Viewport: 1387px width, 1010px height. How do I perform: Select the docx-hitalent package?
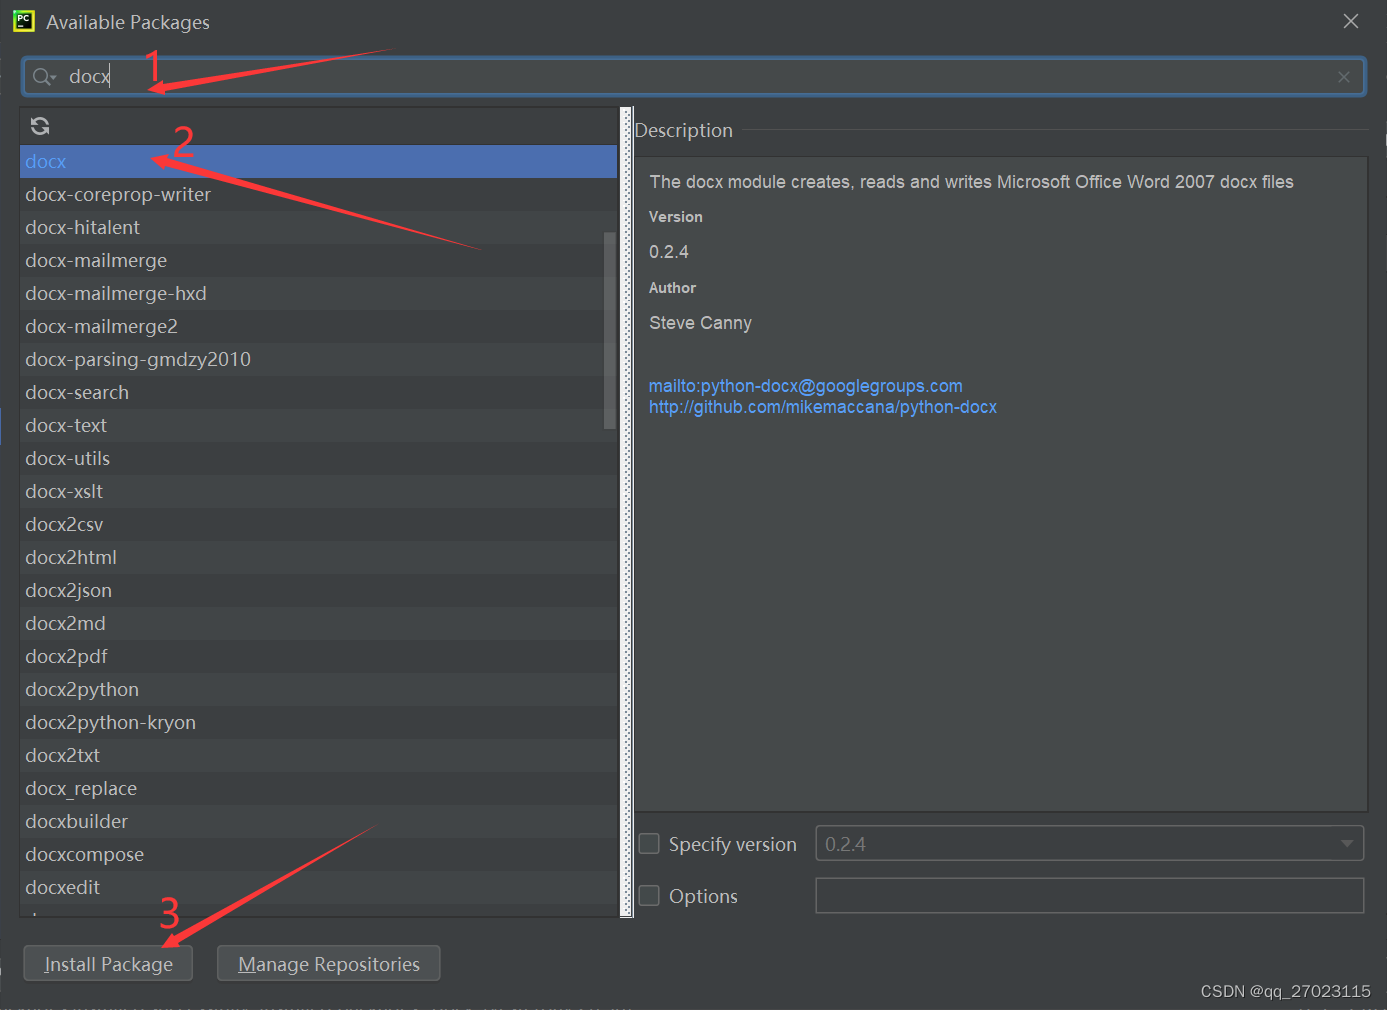pyautogui.click(x=319, y=228)
